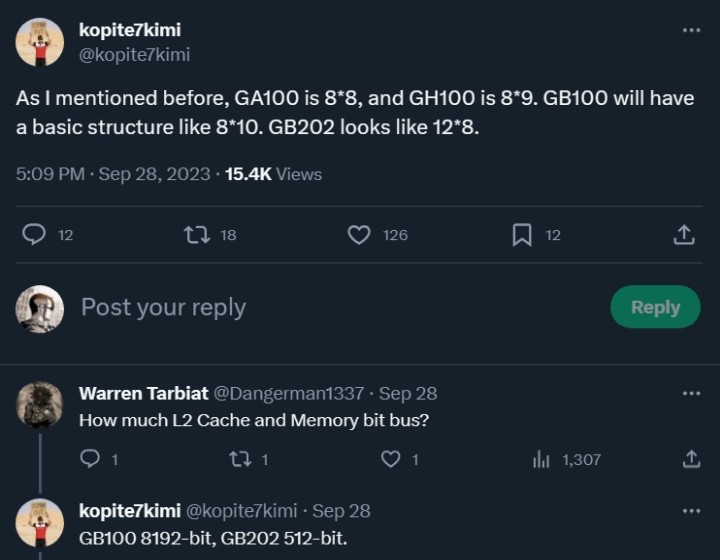Reply to Warren Tarbiat's comment
720x560 pixels.
click(90, 459)
